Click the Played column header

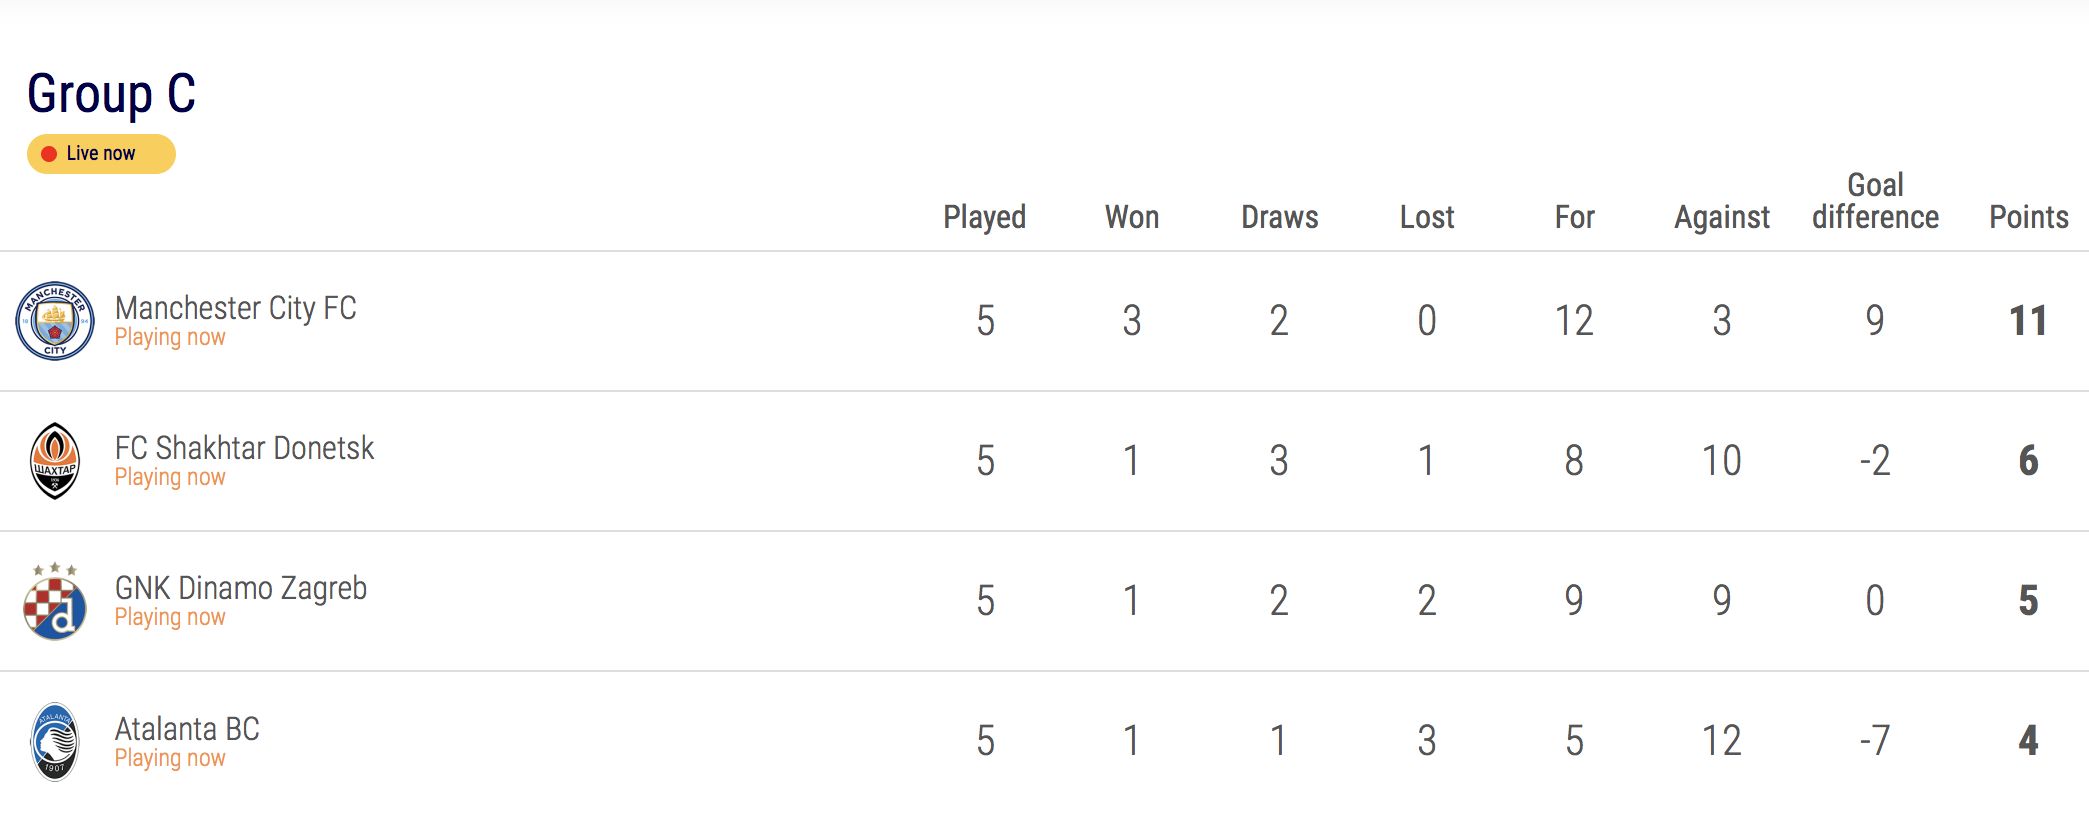pyautogui.click(x=984, y=217)
